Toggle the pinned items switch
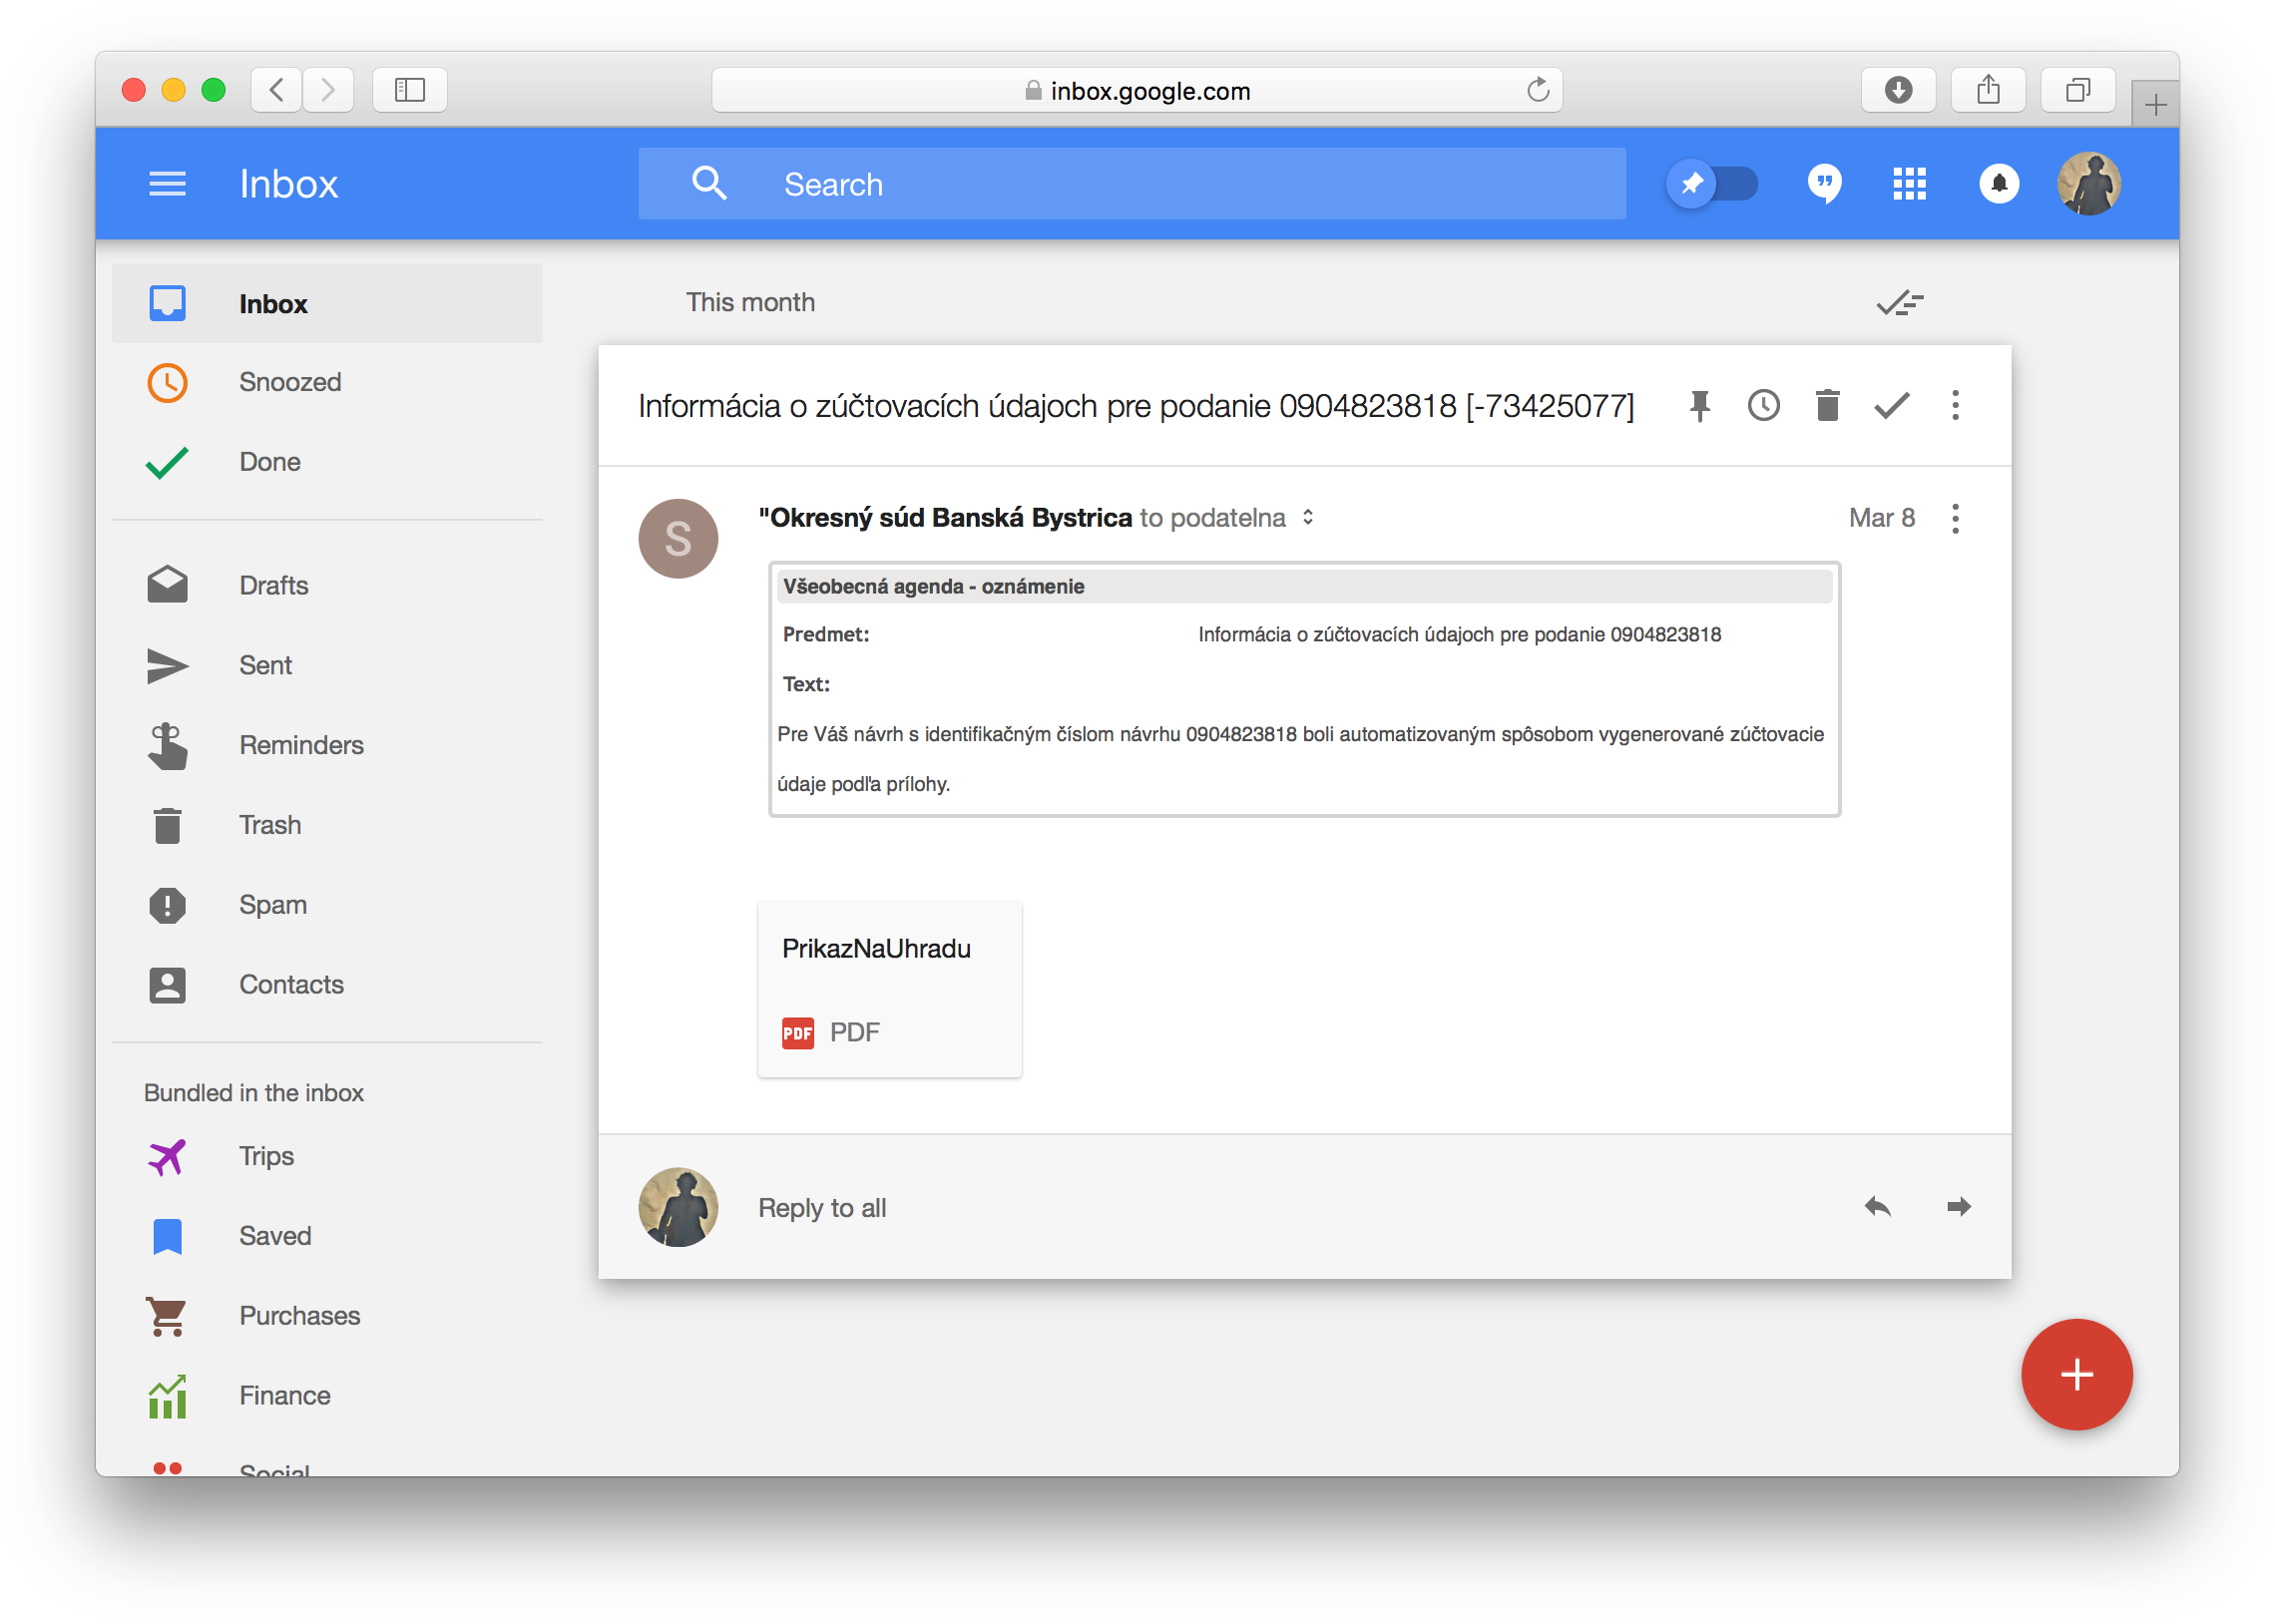 (1712, 184)
